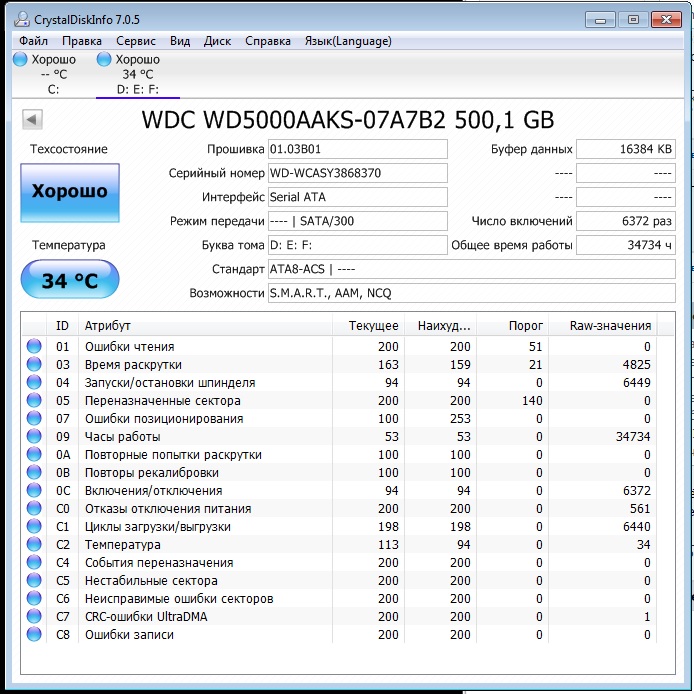The height and width of the screenshot is (694, 694).
Task: Click the blue Хорошо health status button
Action: pos(70,193)
